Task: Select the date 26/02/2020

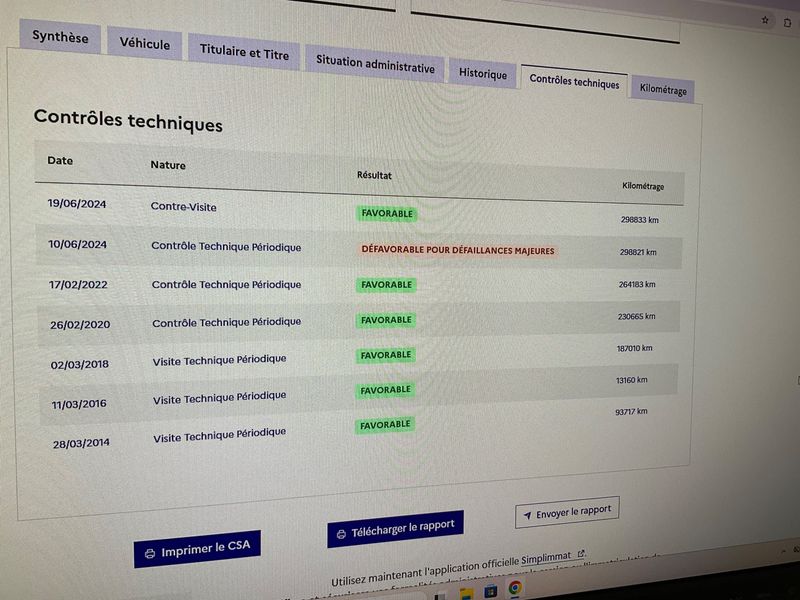Action: coord(80,324)
